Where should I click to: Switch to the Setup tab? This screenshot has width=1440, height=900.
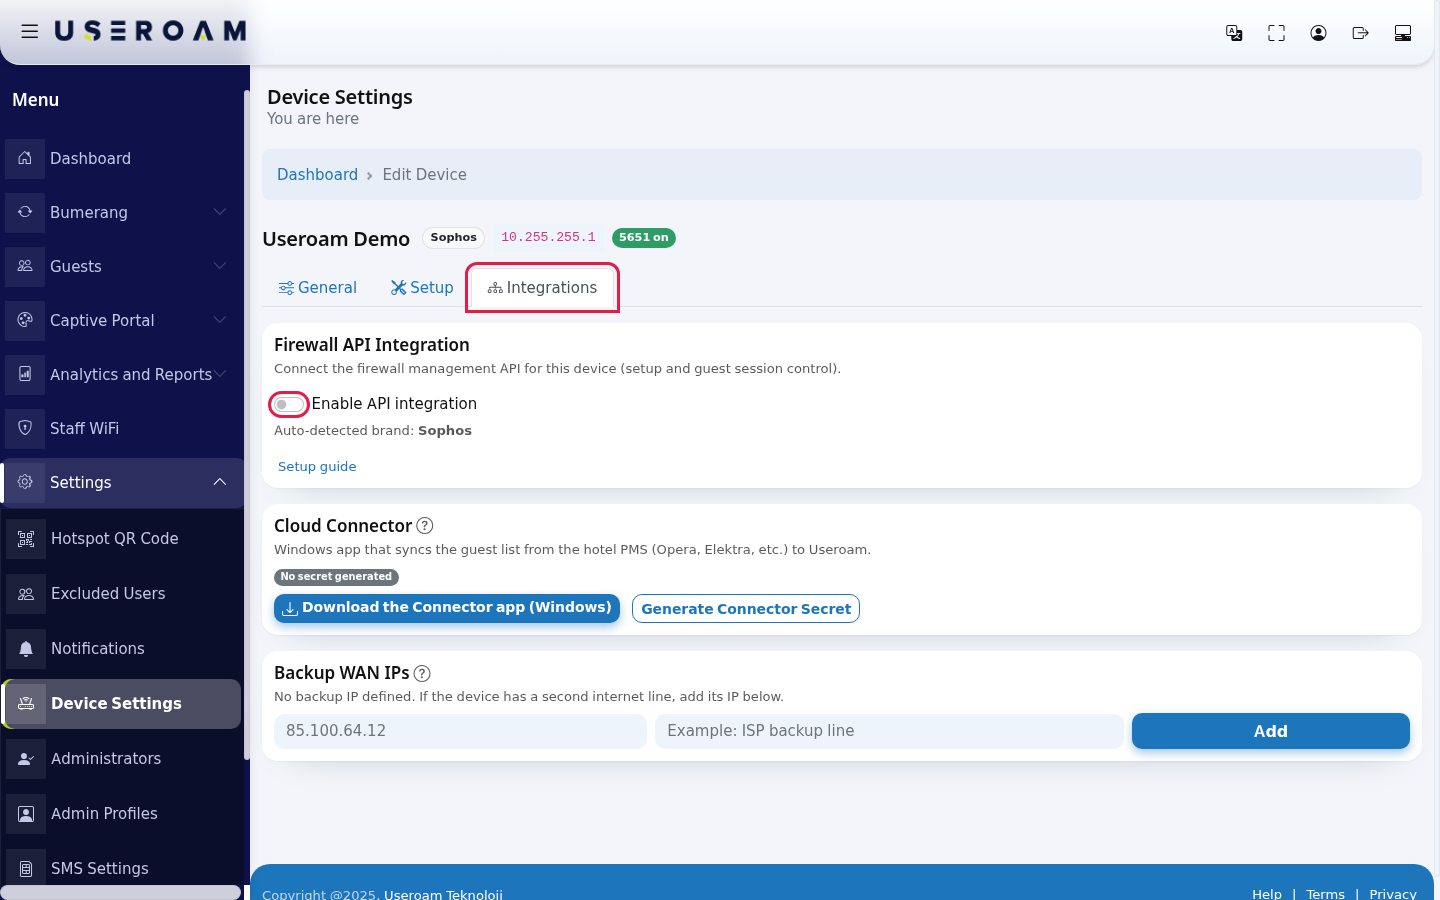tap(422, 288)
